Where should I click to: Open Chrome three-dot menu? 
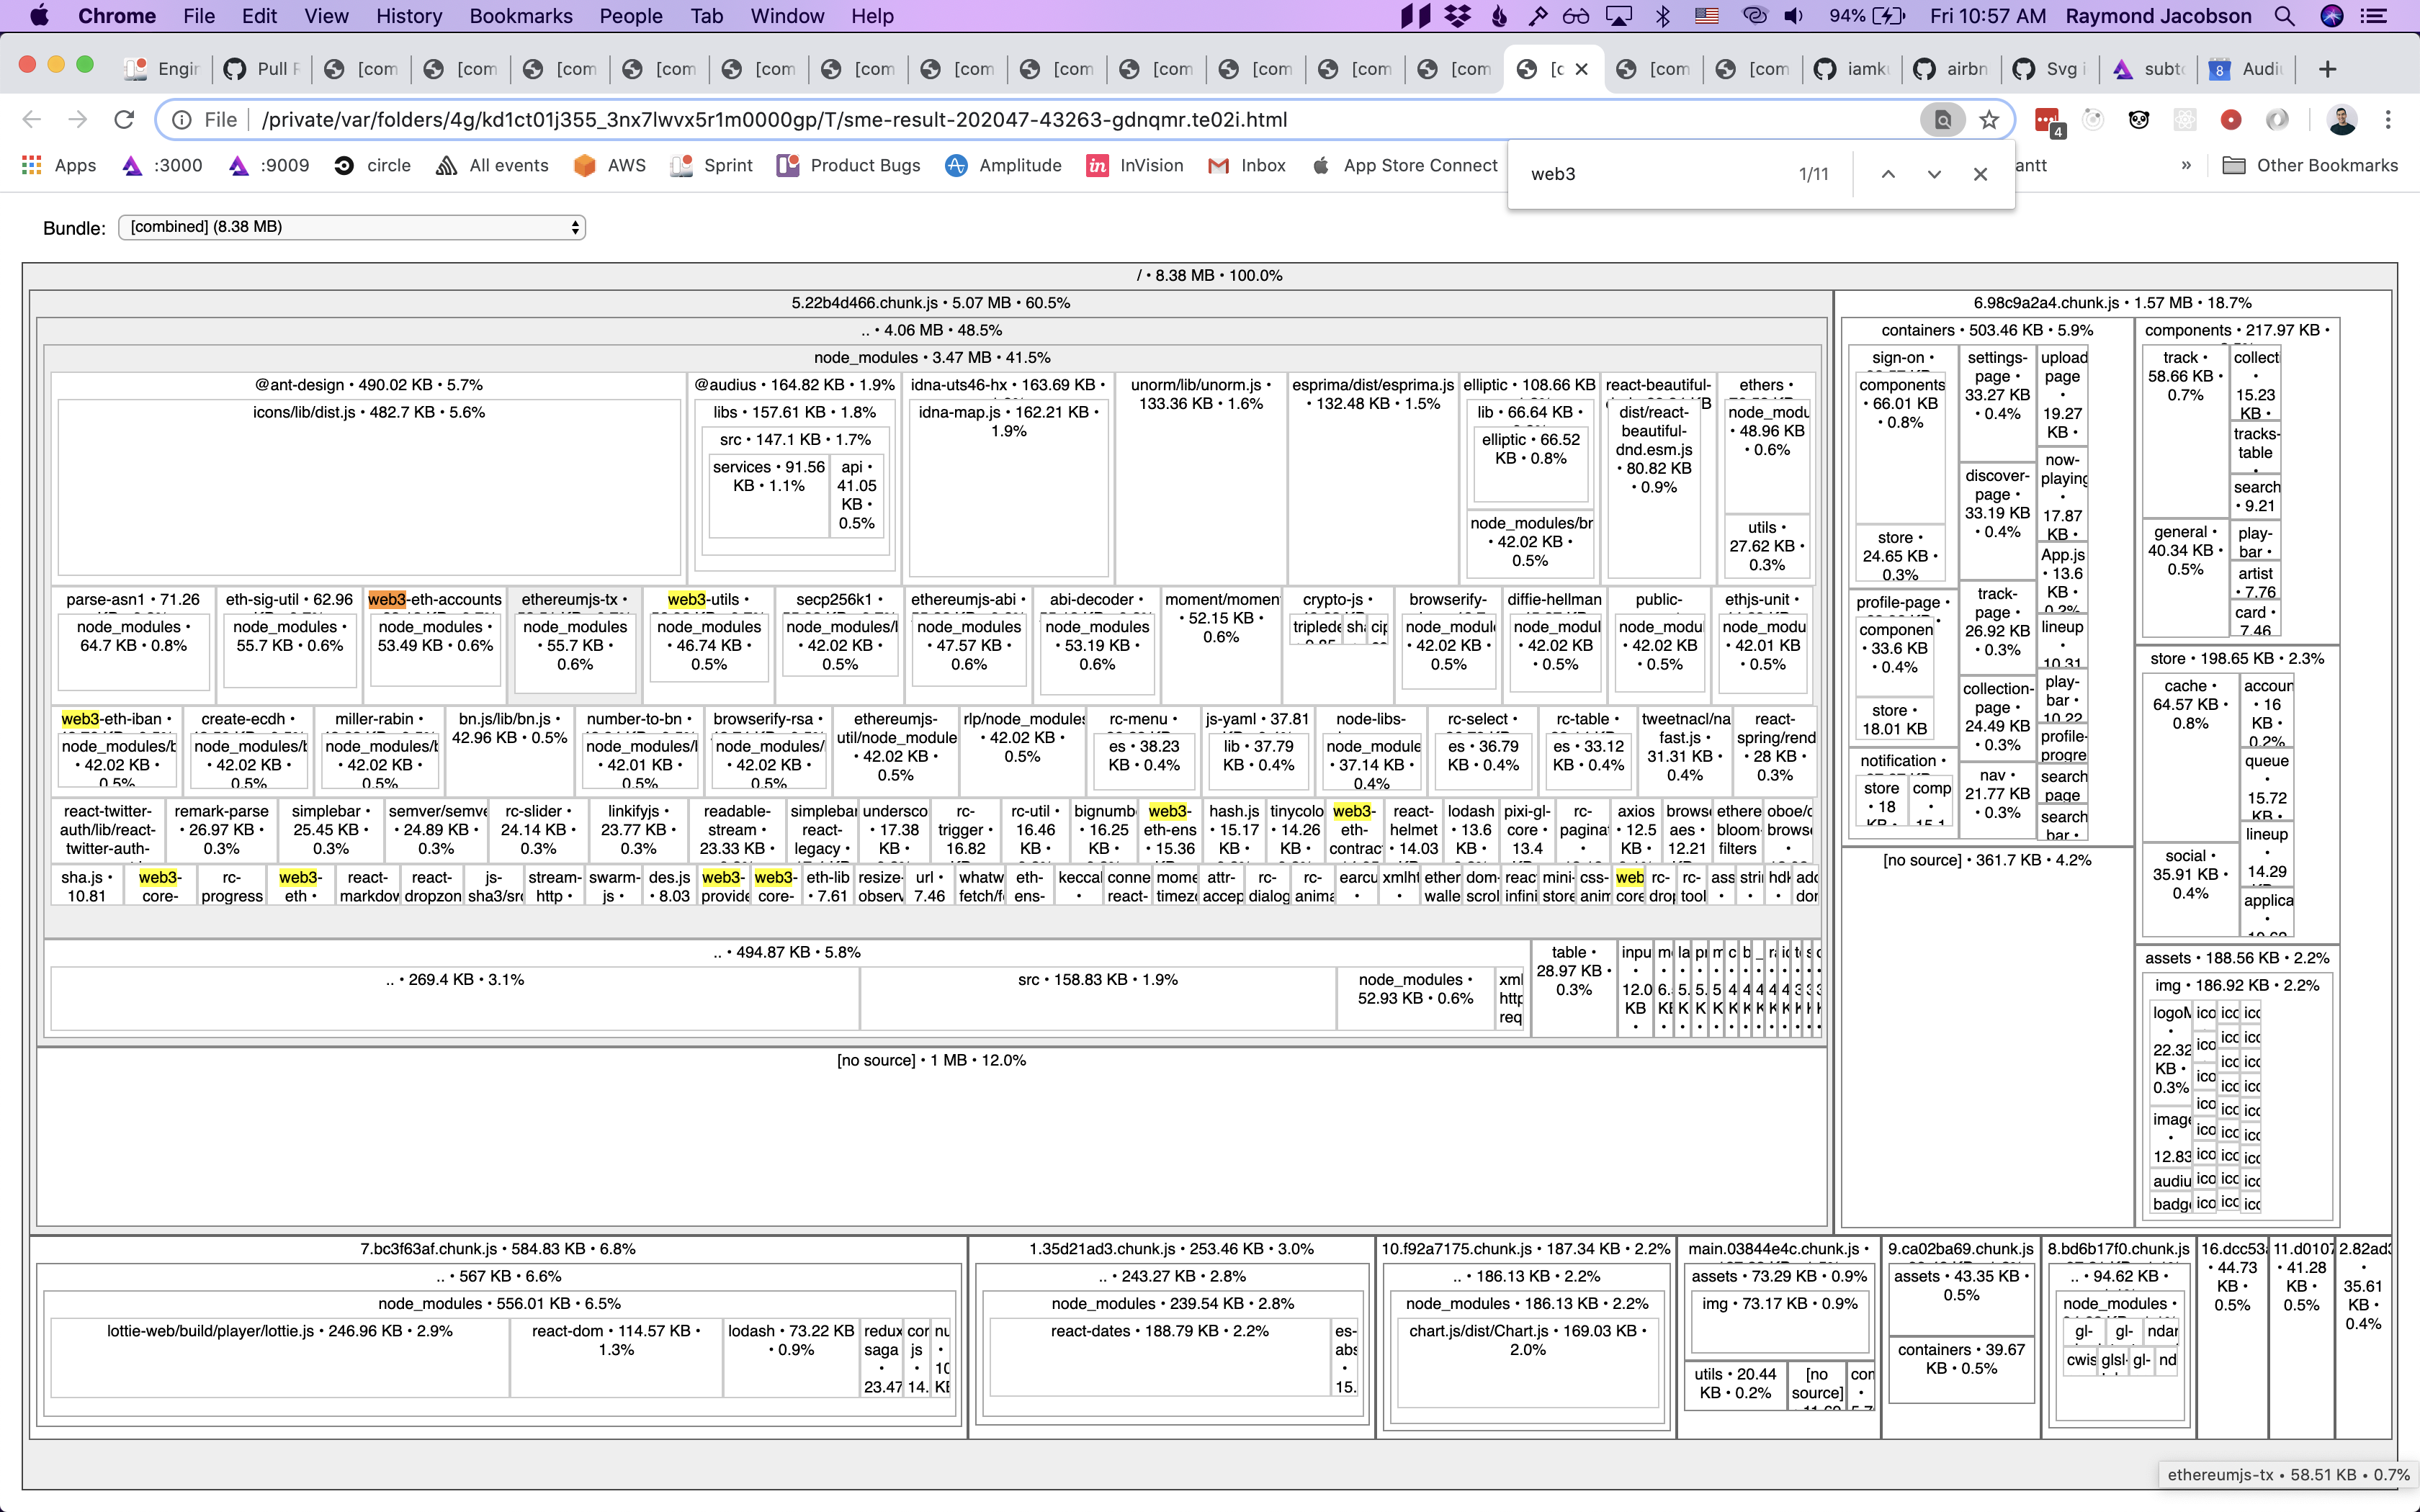(2388, 120)
